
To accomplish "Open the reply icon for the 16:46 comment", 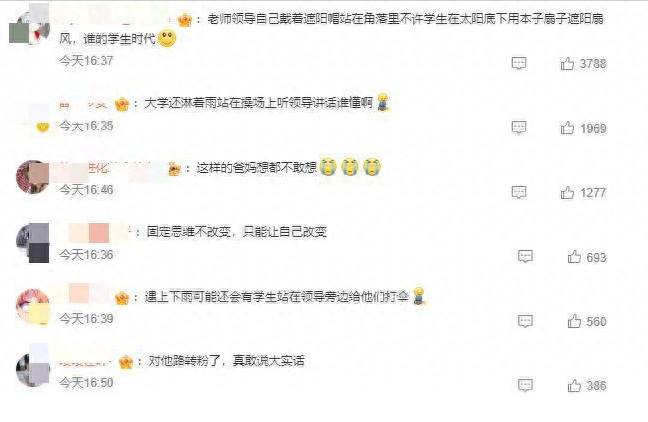I will click(x=519, y=192).
